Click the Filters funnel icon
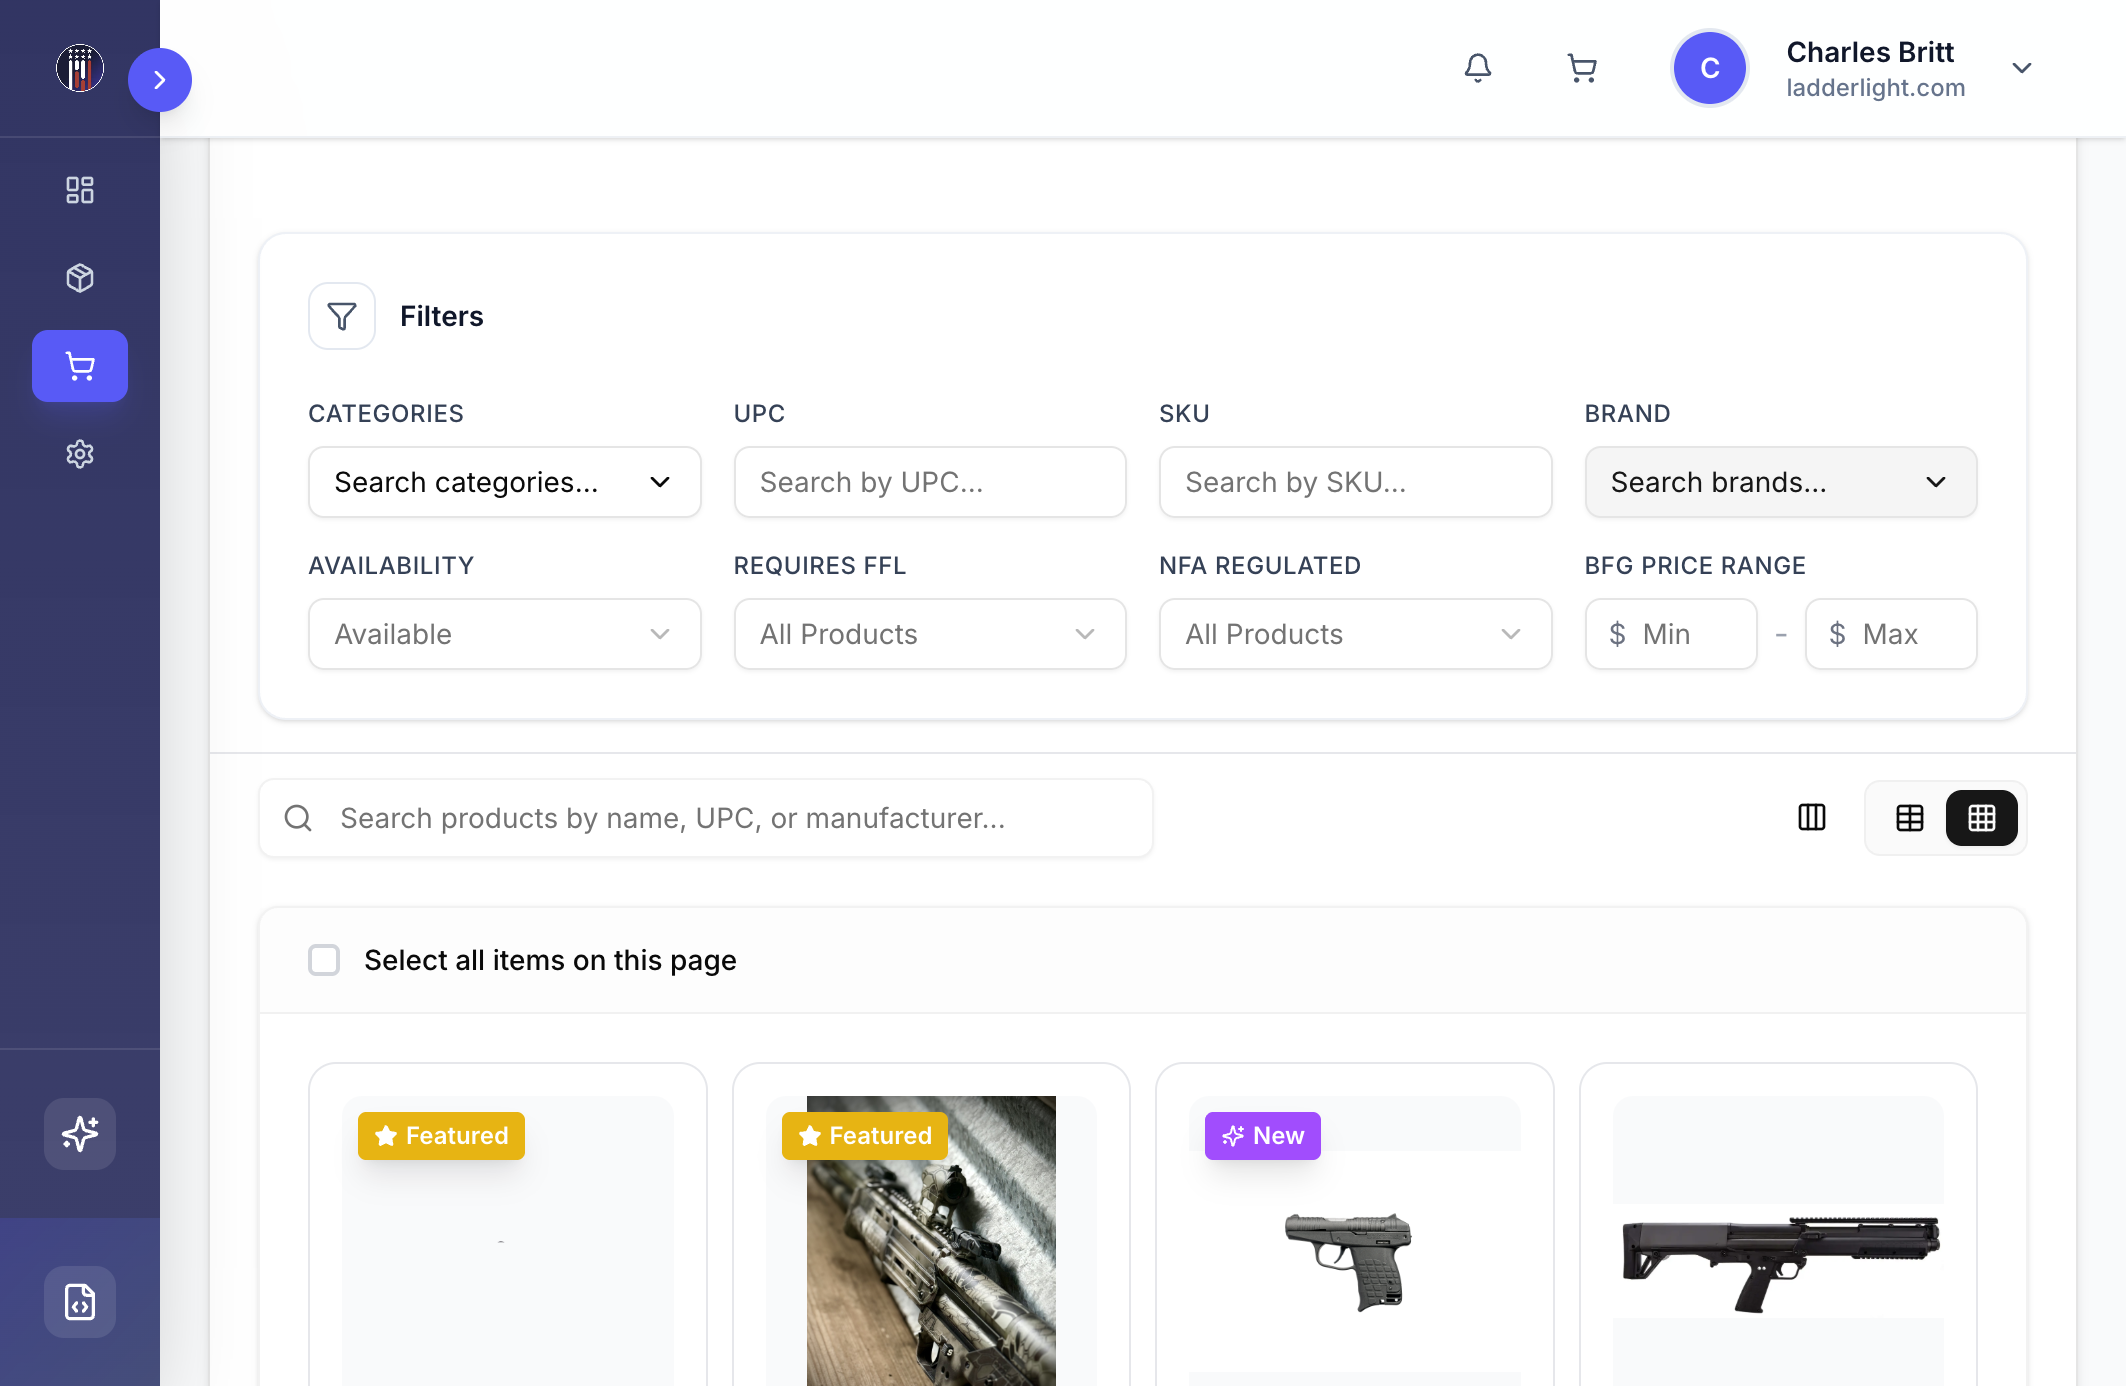 (342, 316)
